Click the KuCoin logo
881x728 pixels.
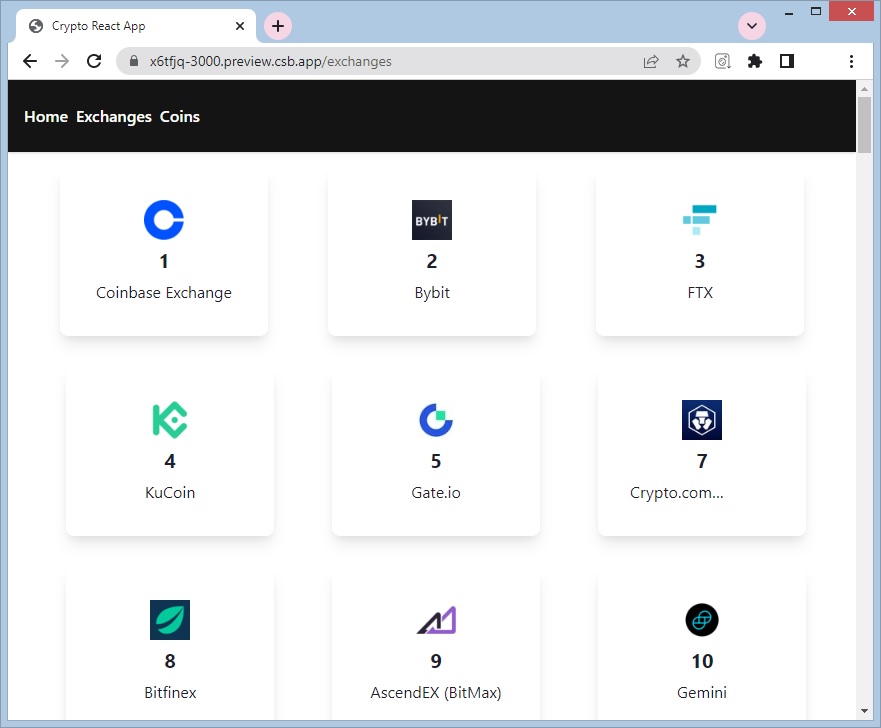(x=170, y=420)
